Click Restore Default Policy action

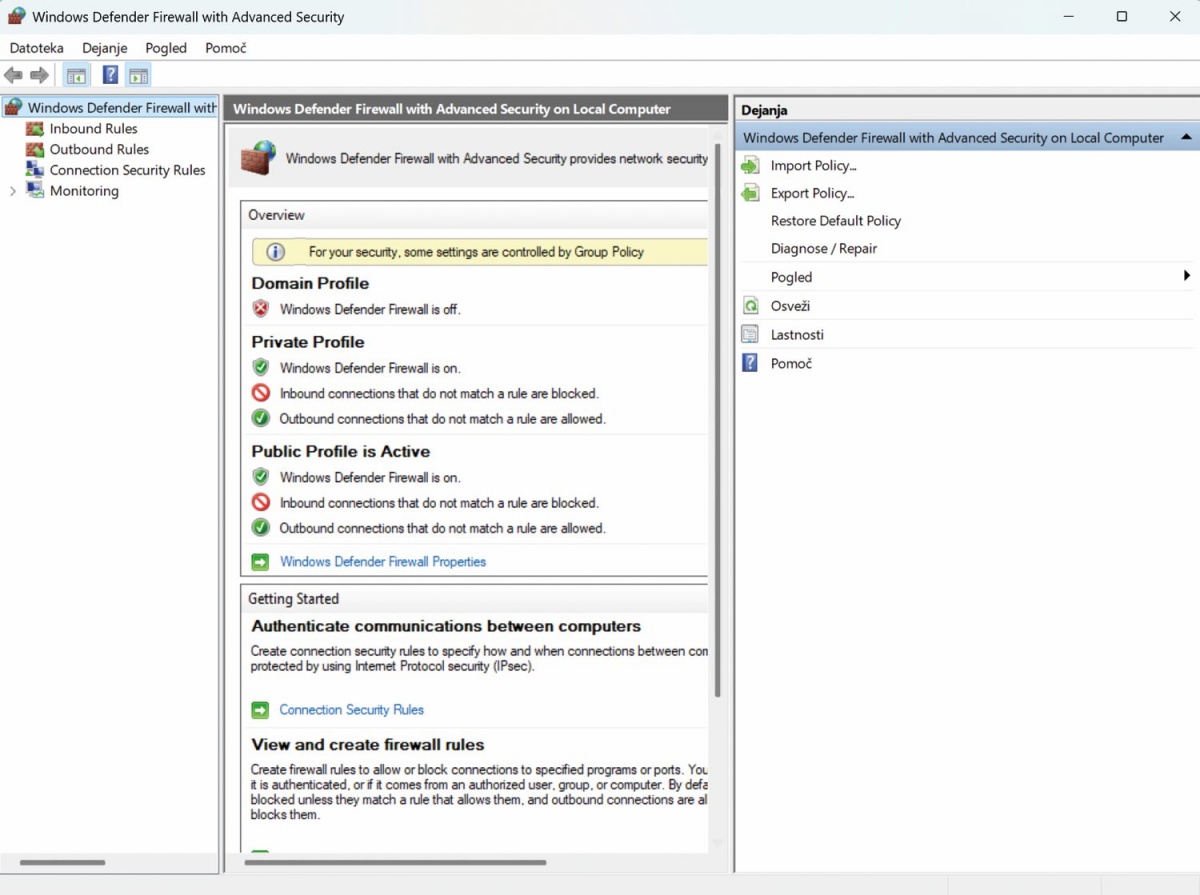point(835,221)
